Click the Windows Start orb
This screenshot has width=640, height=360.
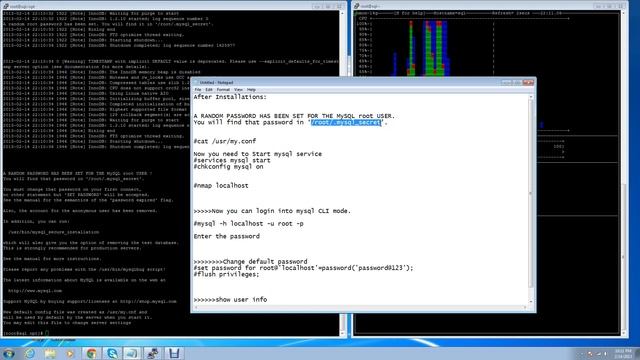[x=8, y=353]
